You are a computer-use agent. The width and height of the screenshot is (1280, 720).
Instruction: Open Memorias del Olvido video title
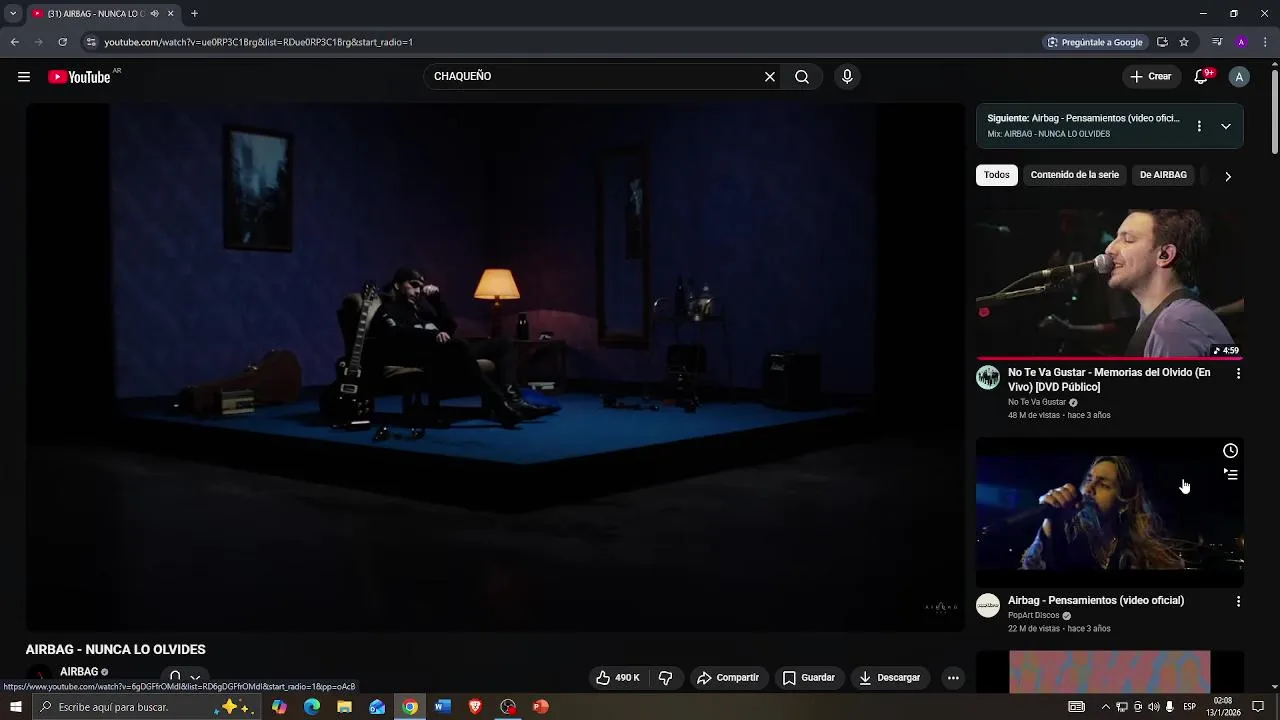coord(1109,380)
